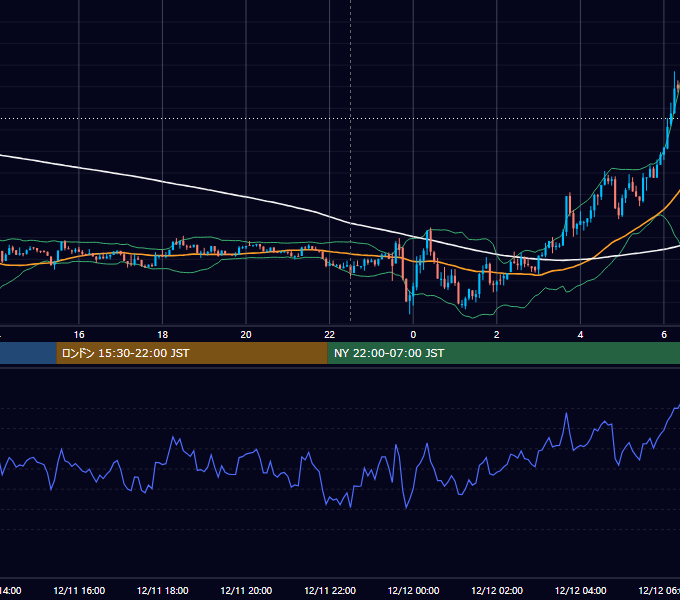Screen dimensions: 680x600
Task: Click the 0 hour axis label
Action: tap(413, 335)
